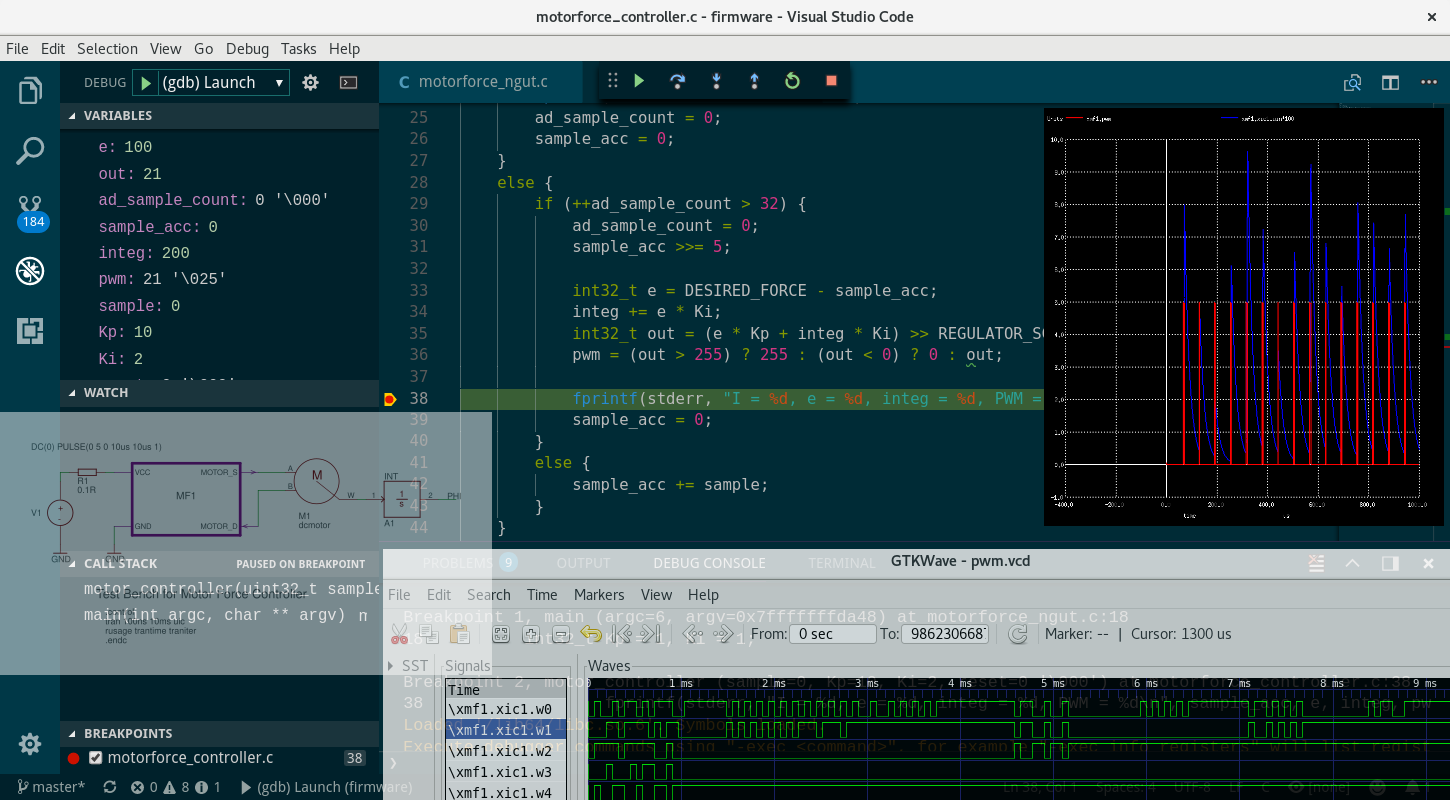Viewport: 1450px width, 800px height.
Task: Open the Explorer view in activity bar
Action: [x=30, y=91]
